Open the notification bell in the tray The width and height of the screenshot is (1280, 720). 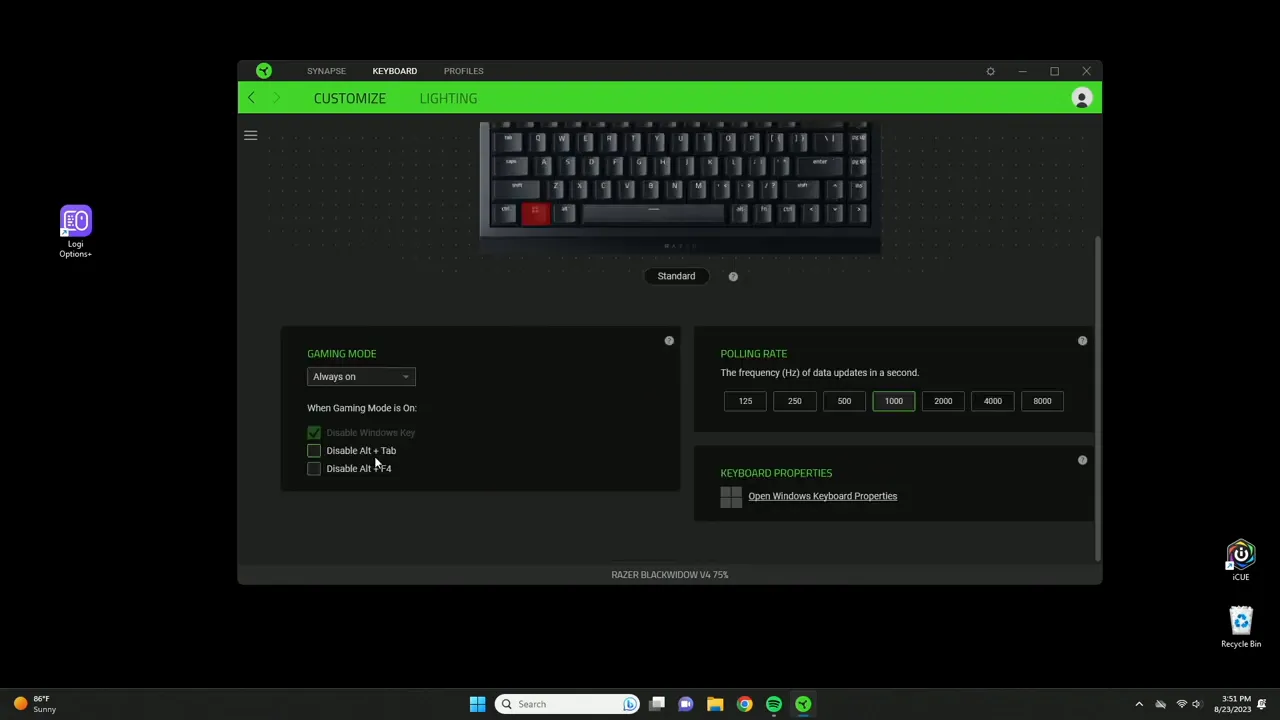click(x=1262, y=704)
